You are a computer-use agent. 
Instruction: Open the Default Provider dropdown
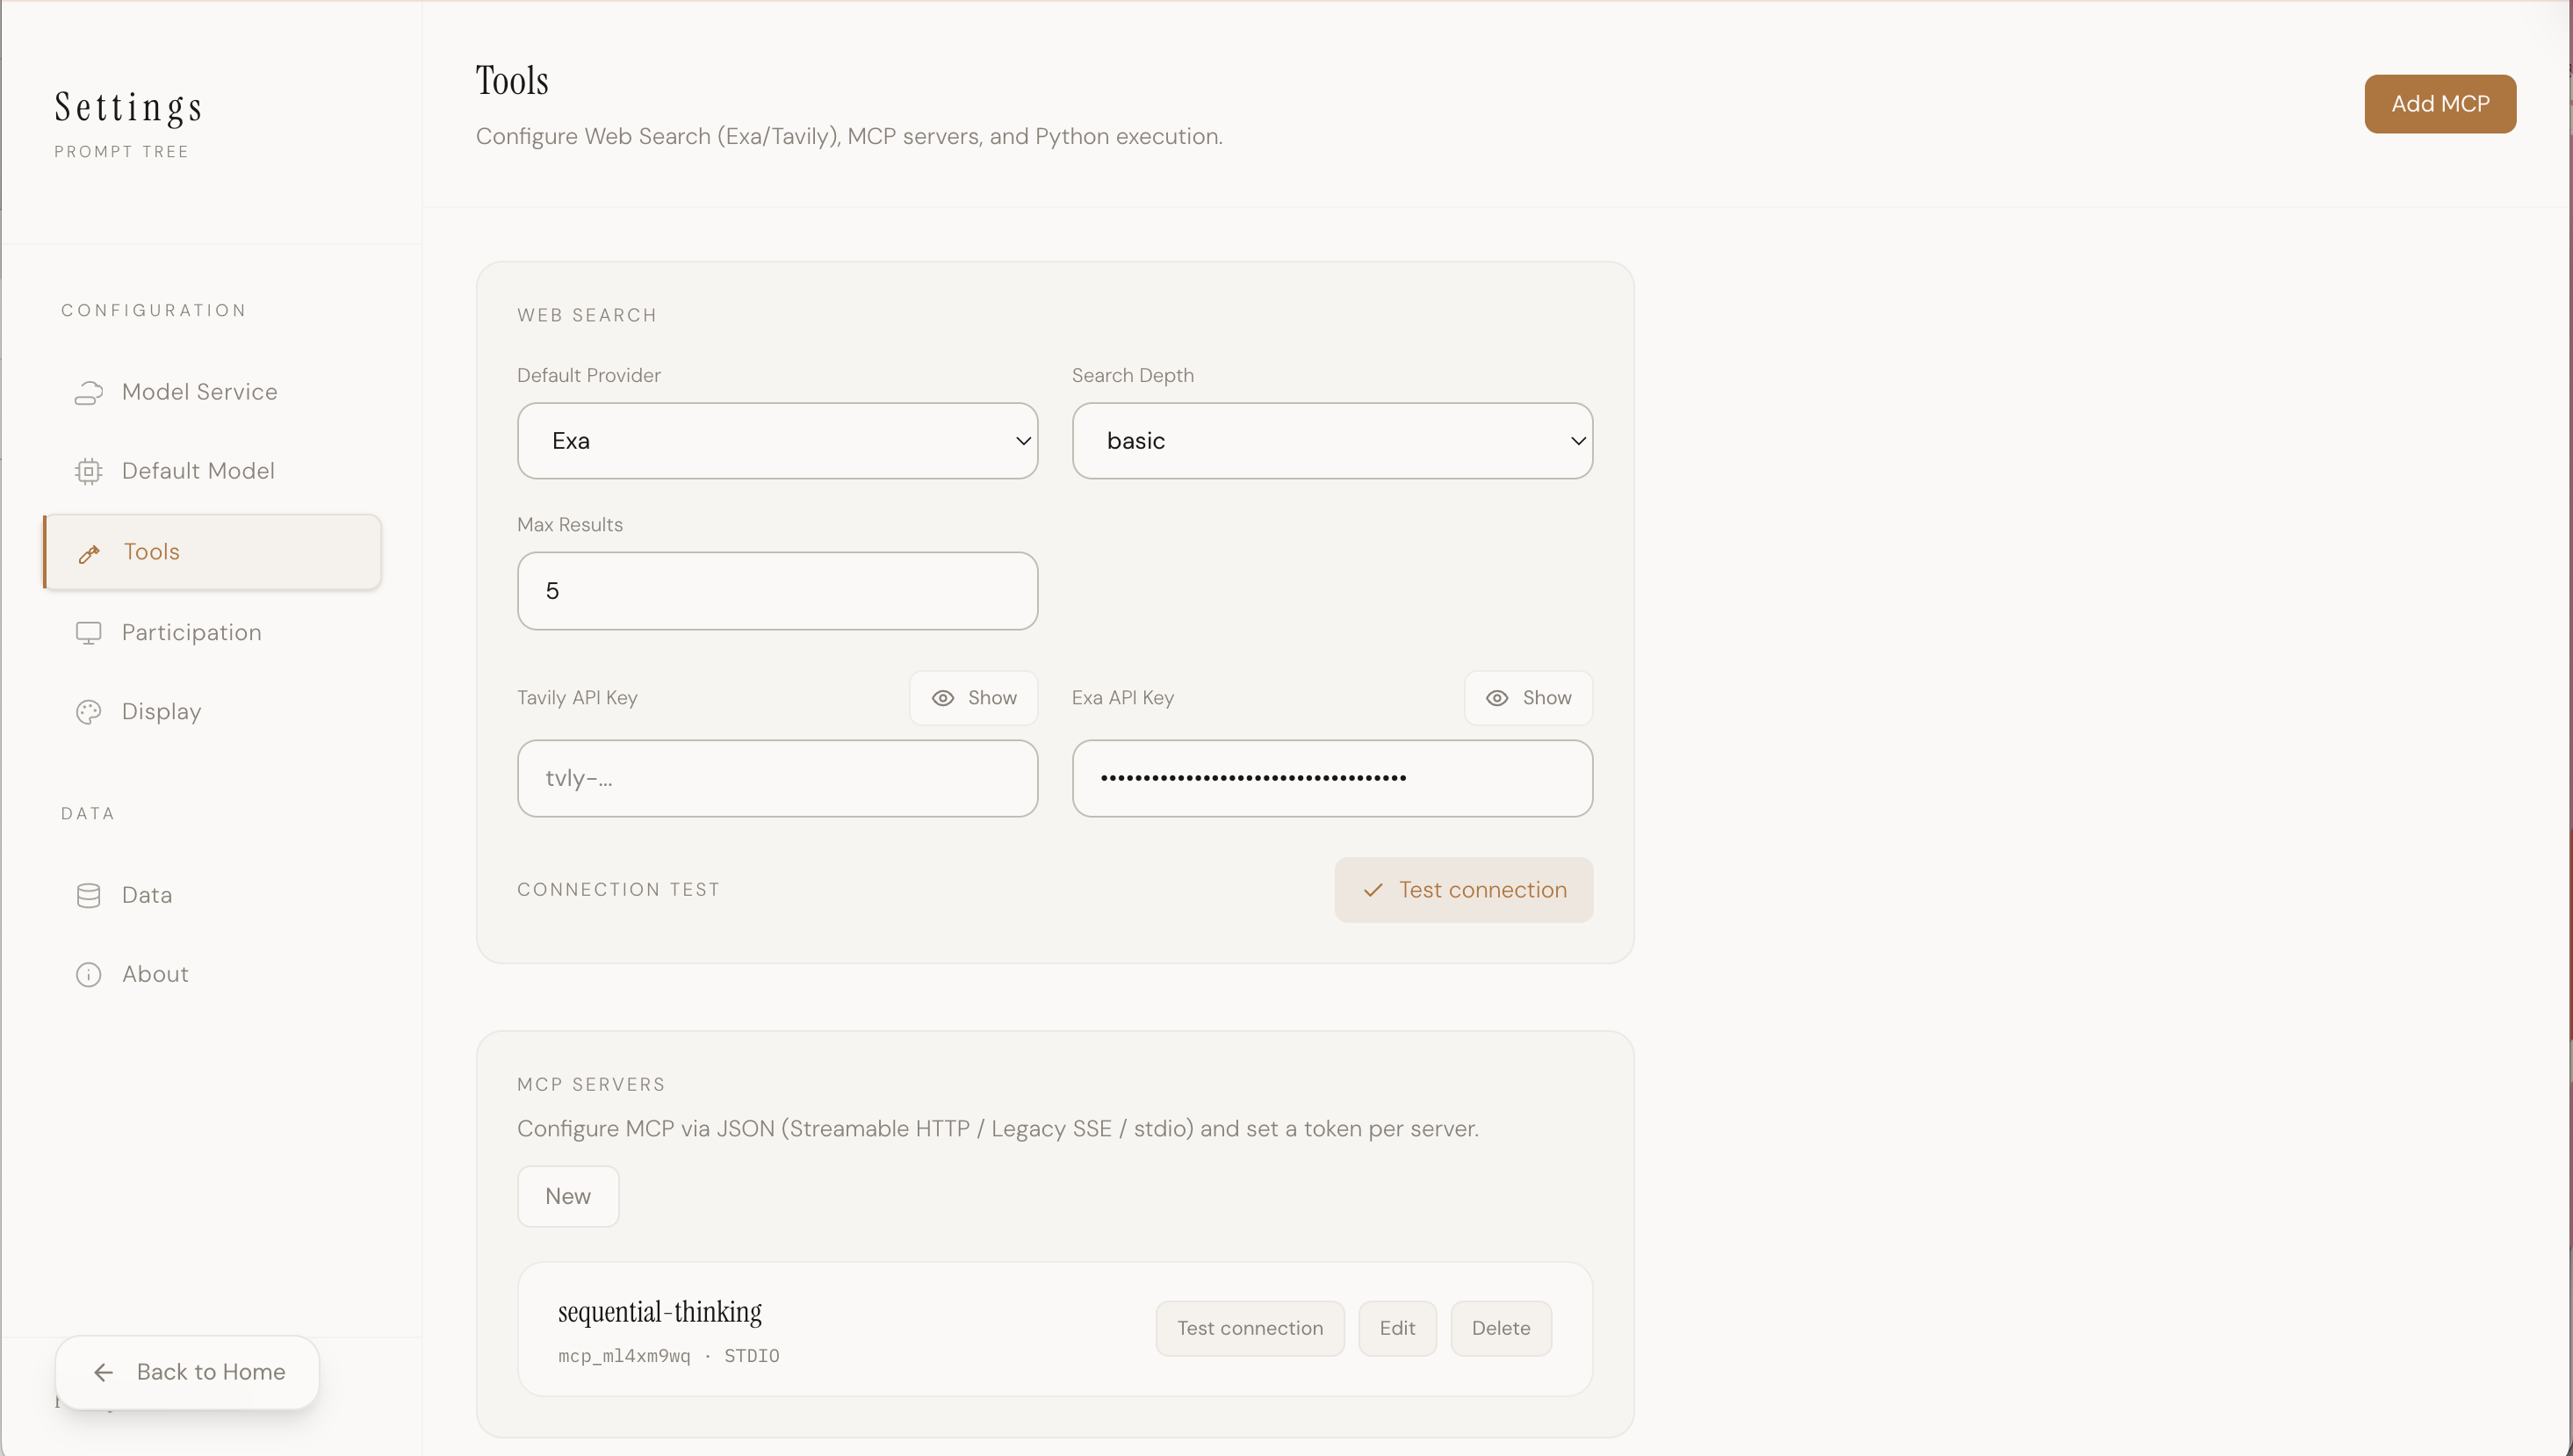point(777,441)
